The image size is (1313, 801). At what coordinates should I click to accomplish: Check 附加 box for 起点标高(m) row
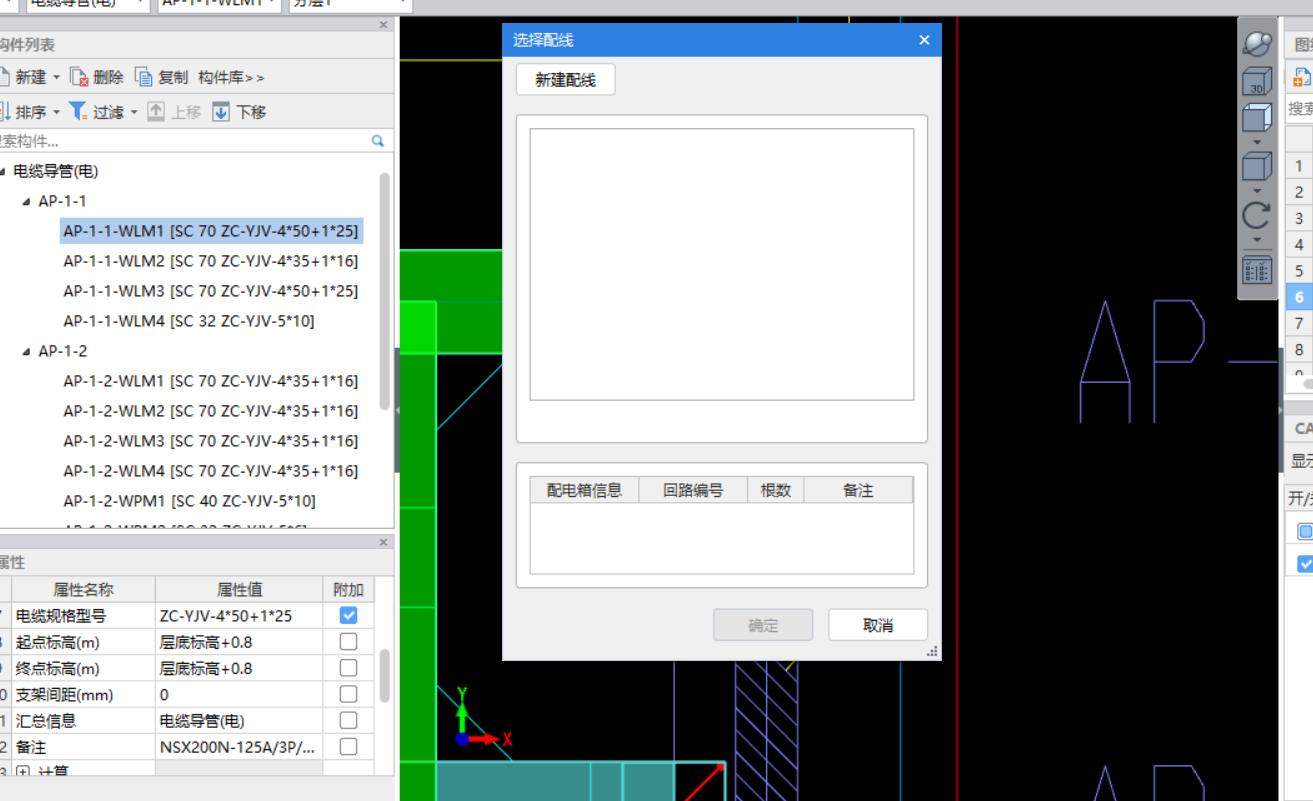click(348, 641)
